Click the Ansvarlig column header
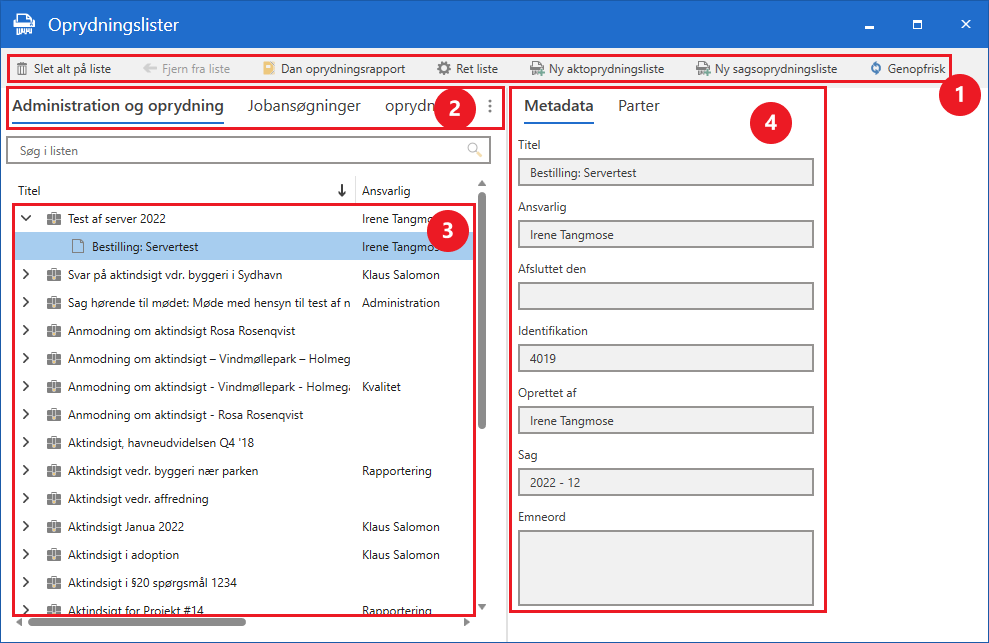 386,191
